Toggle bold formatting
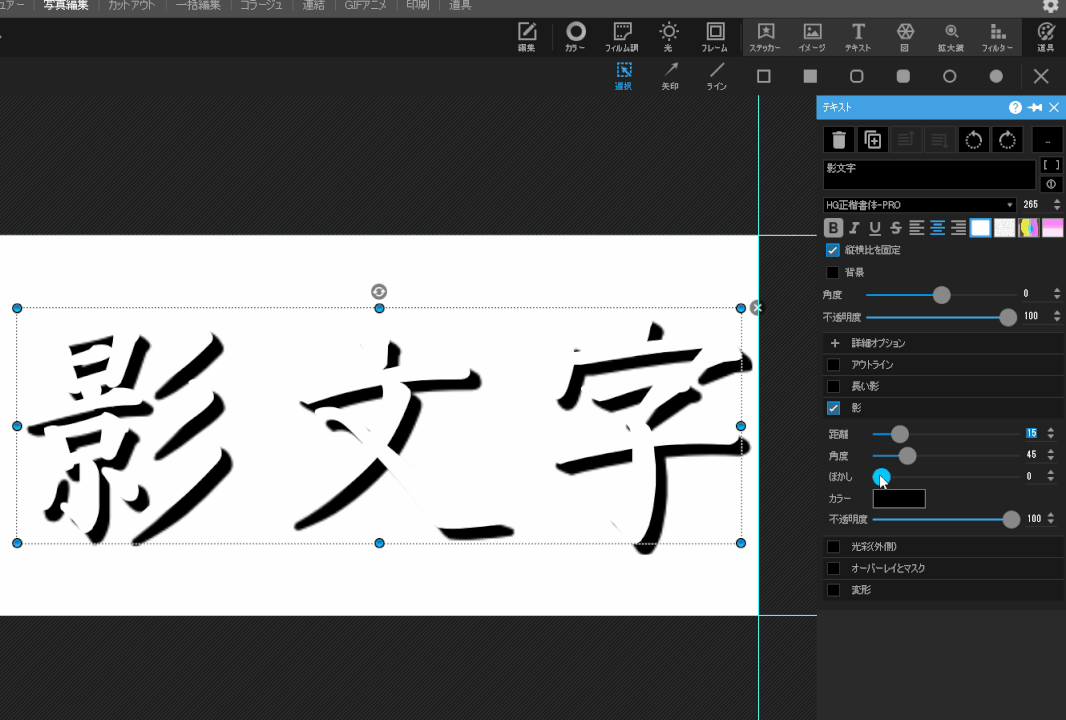Viewport: 1066px width, 720px height. (833, 228)
